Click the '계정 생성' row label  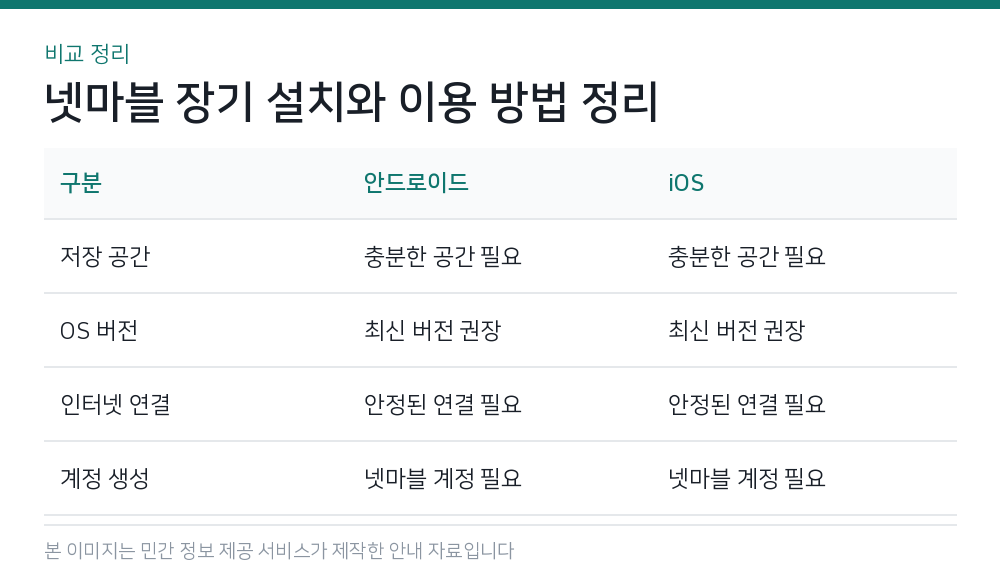click(x=105, y=478)
